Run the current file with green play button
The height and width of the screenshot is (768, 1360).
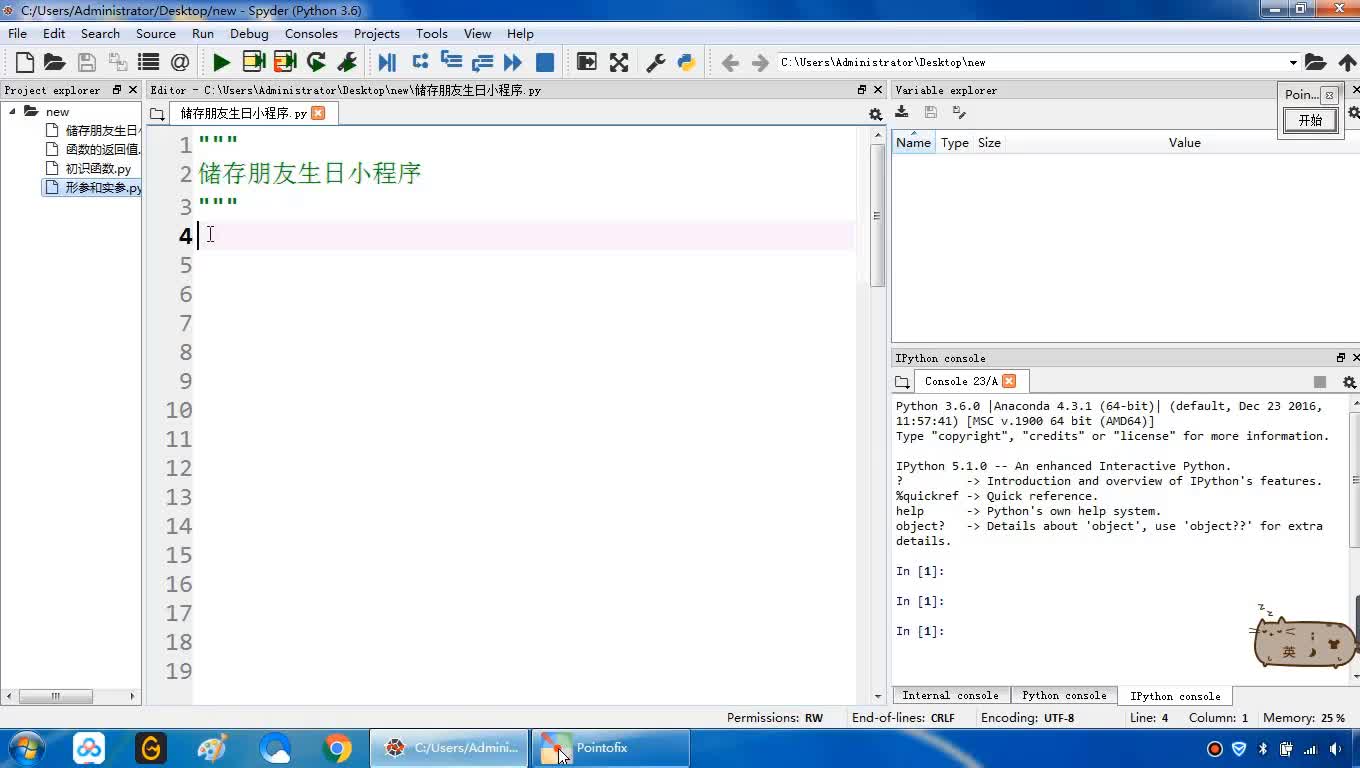pos(221,62)
